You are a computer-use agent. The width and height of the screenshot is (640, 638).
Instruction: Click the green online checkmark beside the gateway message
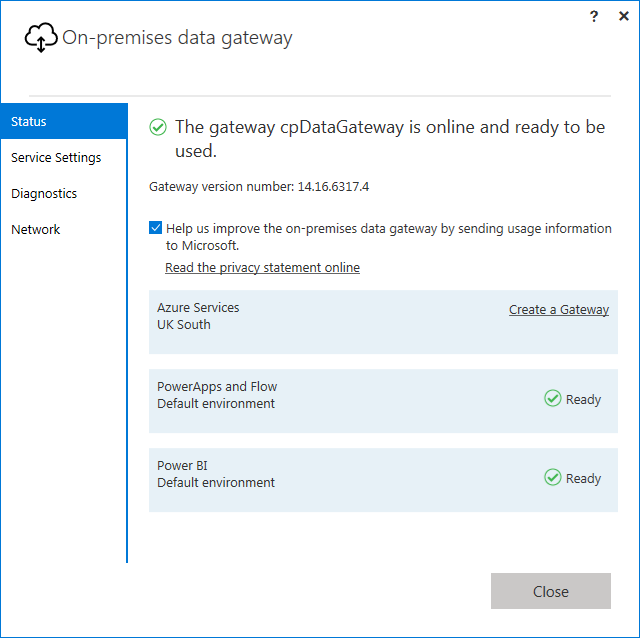coord(157,127)
